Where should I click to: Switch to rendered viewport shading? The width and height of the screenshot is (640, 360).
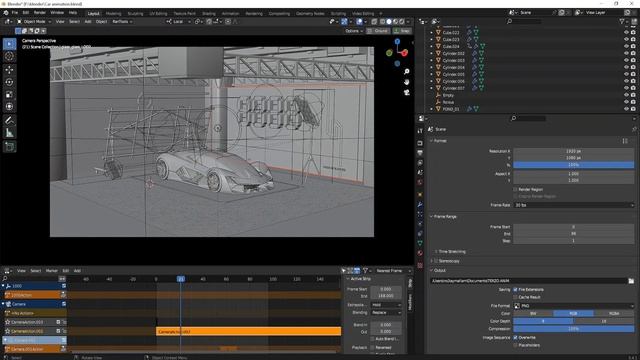[x=402, y=22]
